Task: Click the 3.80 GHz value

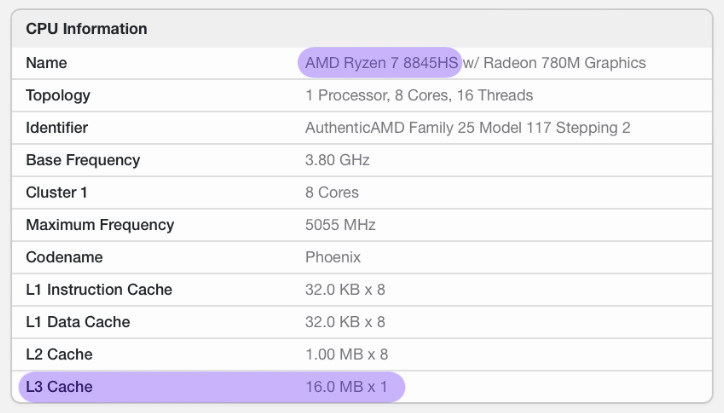Action: pos(337,160)
